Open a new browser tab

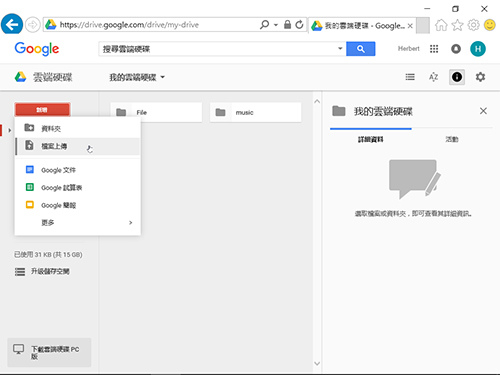click(423, 26)
